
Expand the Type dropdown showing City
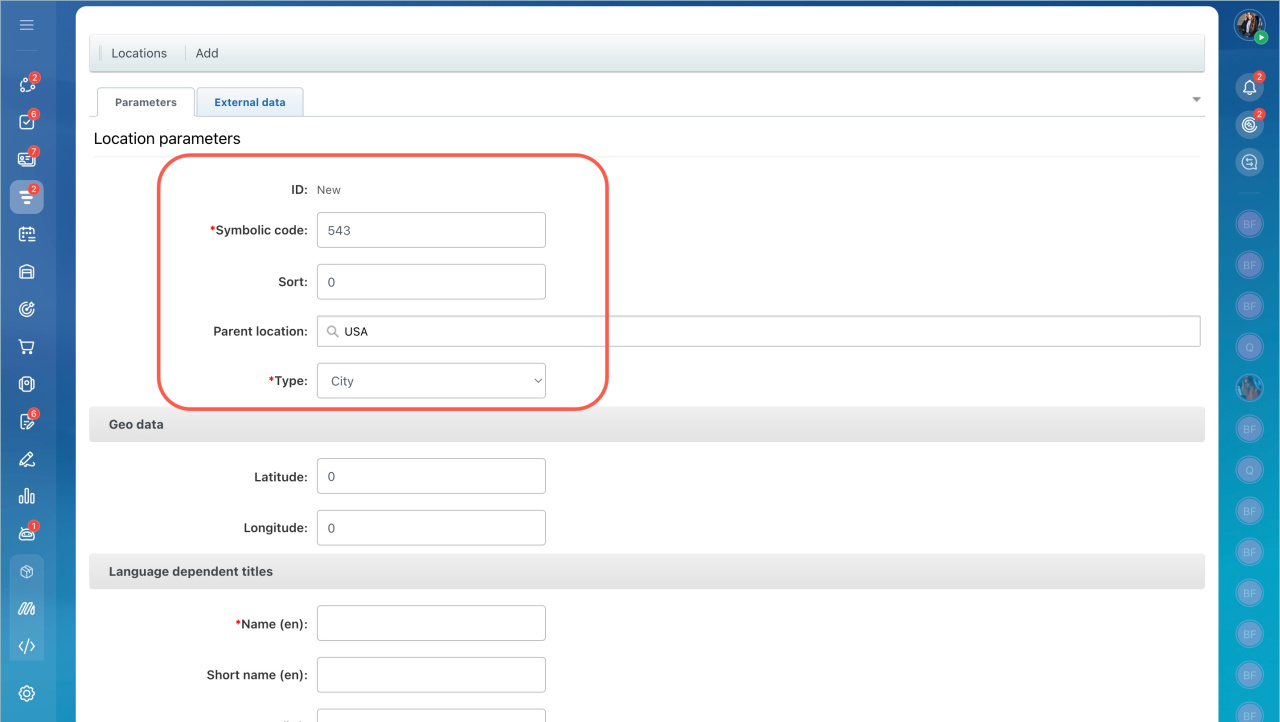431,381
